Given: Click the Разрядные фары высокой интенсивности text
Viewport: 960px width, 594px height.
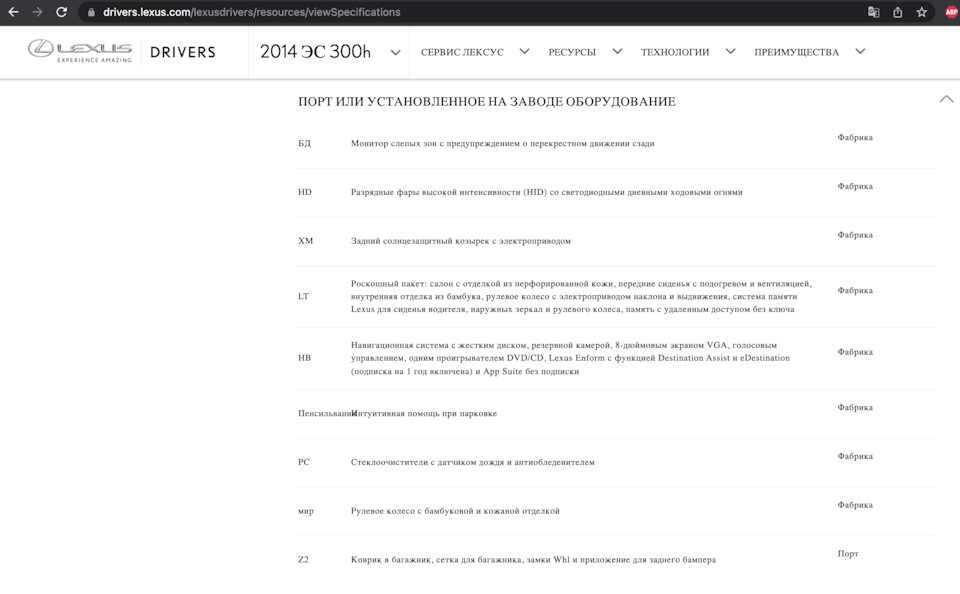Looking at the screenshot, I should click(547, 192).
